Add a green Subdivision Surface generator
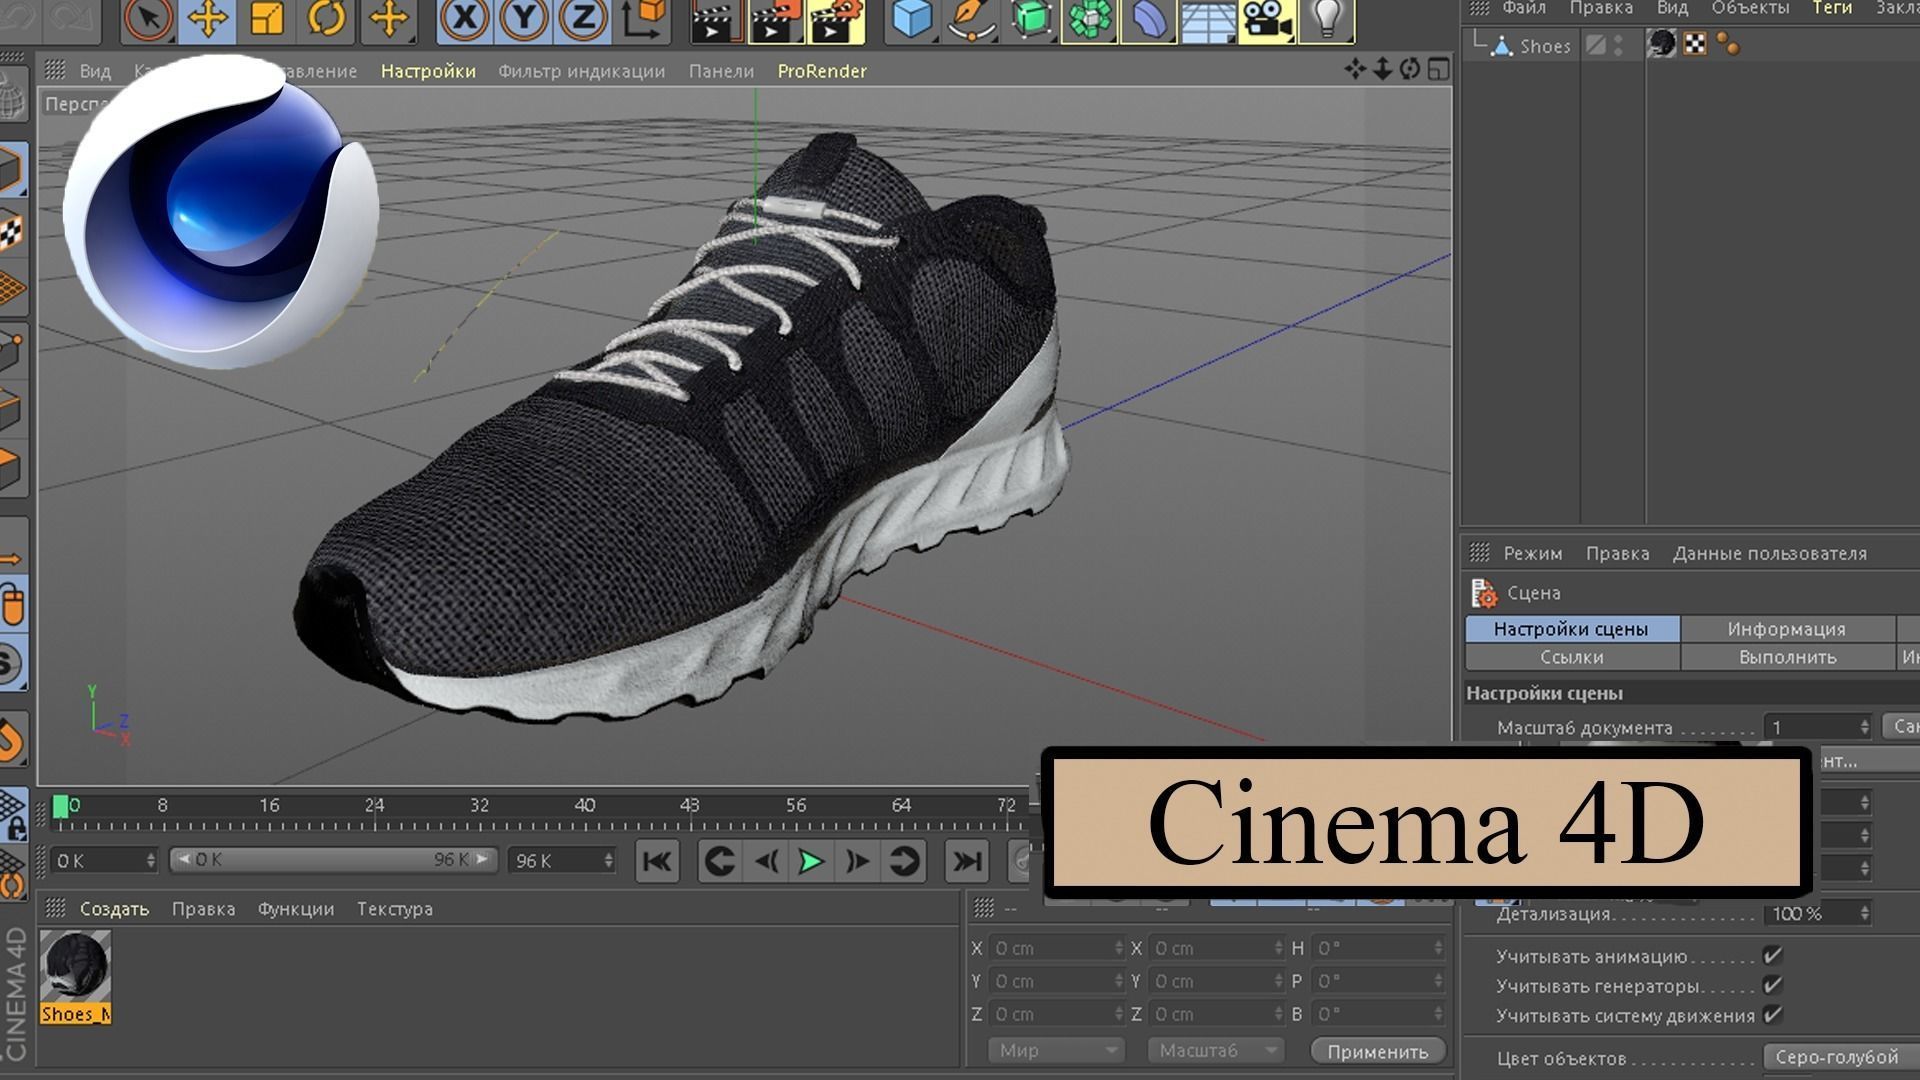The image size is (1920, 1080). (x=1031, y=20)
